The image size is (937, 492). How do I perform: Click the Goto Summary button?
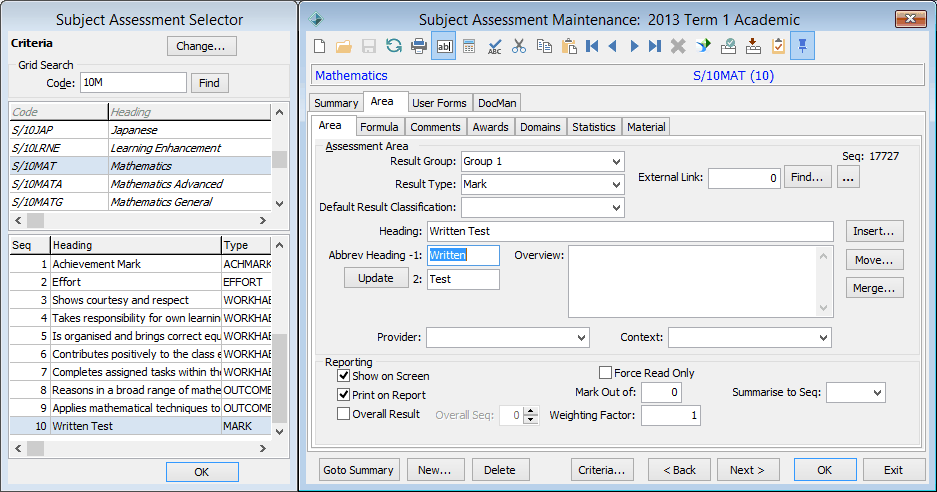click(359, 470)
